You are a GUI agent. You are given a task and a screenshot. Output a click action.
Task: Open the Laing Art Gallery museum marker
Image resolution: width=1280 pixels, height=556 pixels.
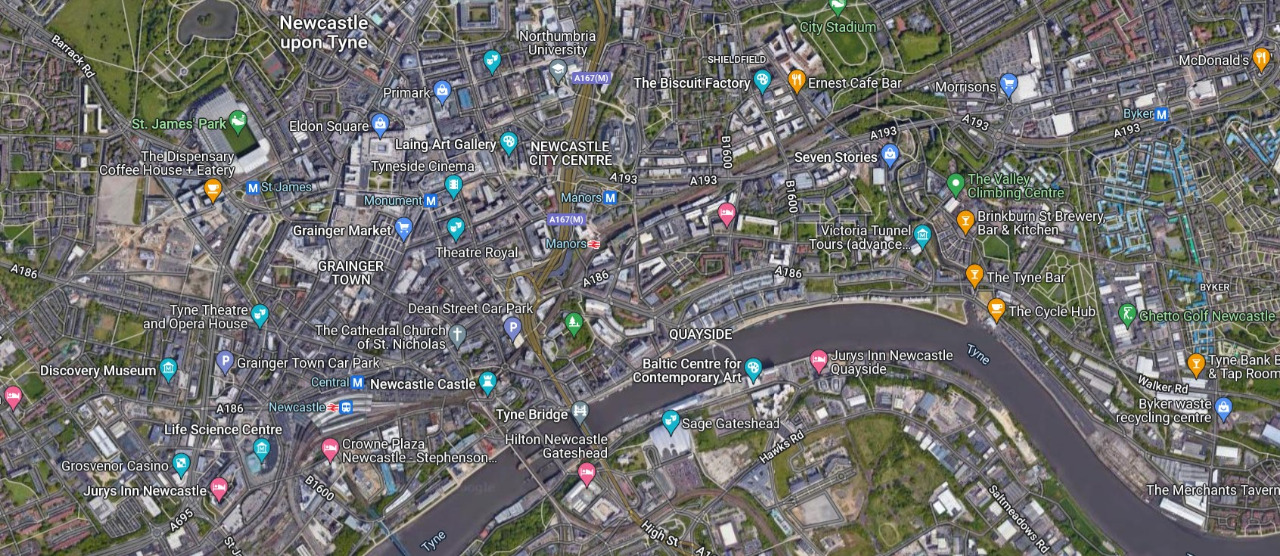point(508,143)
